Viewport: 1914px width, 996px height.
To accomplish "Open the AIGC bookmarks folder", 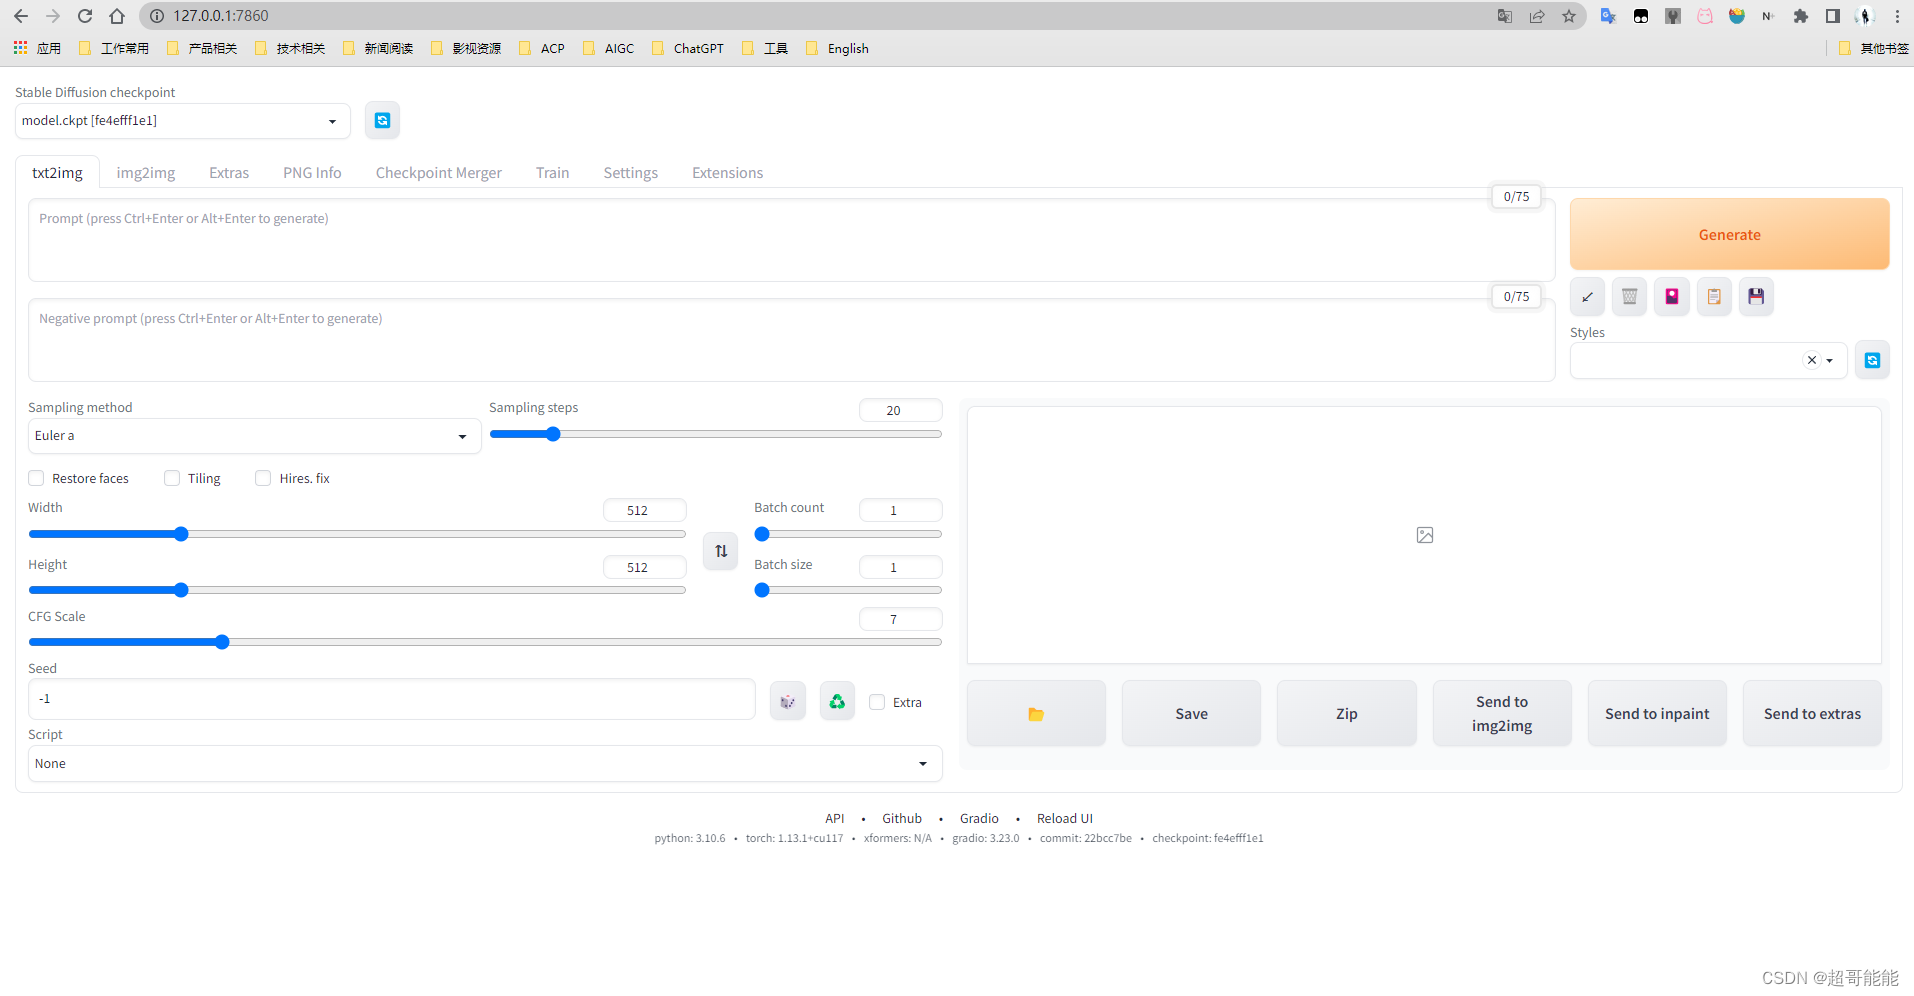I will [x=608, y=48].
